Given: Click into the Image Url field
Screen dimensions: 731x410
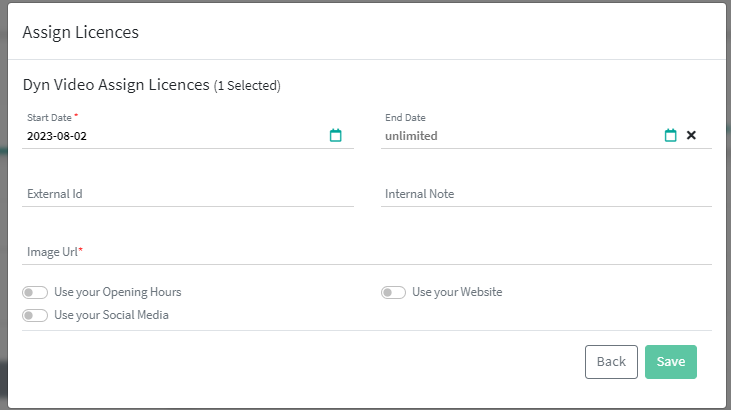Looking at the screenshot, I should [366, 251].
